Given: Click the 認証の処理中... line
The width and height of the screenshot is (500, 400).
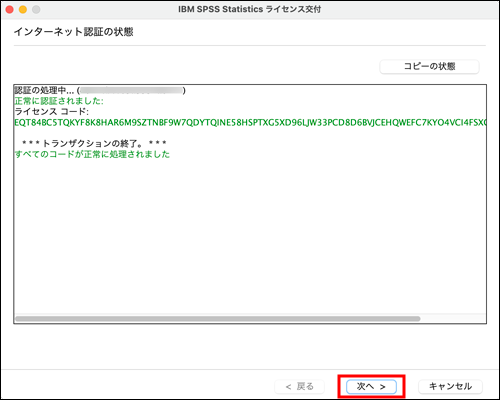Looking at the screenshot, I should 100,90.
